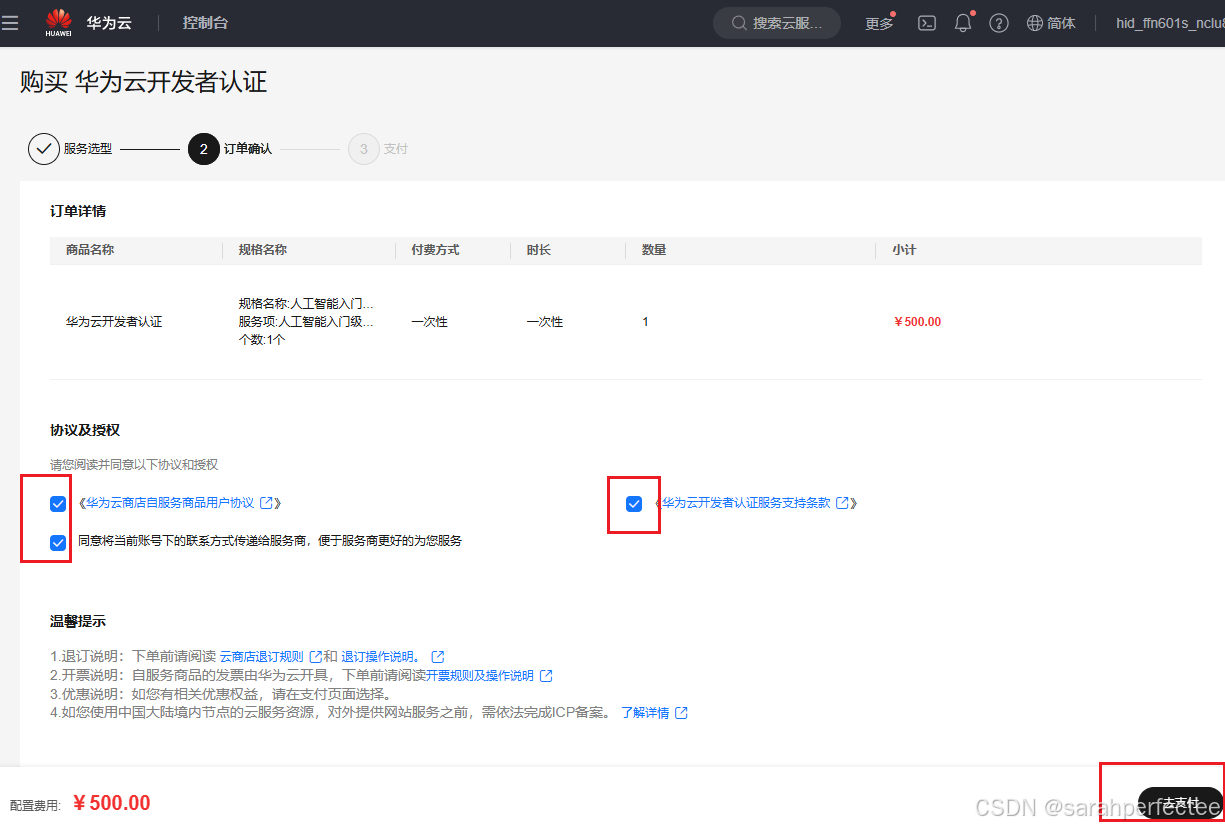The height and width of the screenshot is (827, 1225).
Task: Open 开票规则及操作说明 link
Action: 480,676
